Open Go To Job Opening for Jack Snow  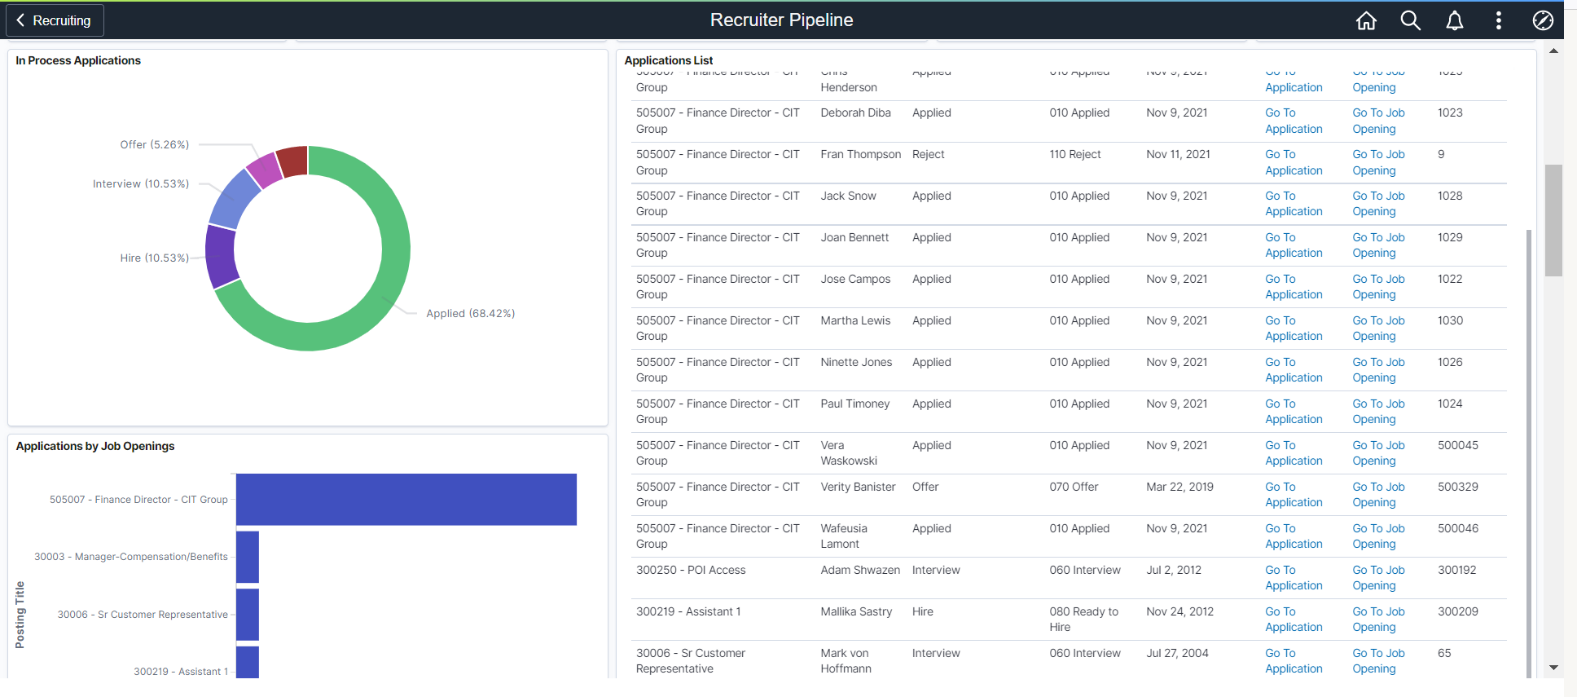click(x=1379, y=204)
